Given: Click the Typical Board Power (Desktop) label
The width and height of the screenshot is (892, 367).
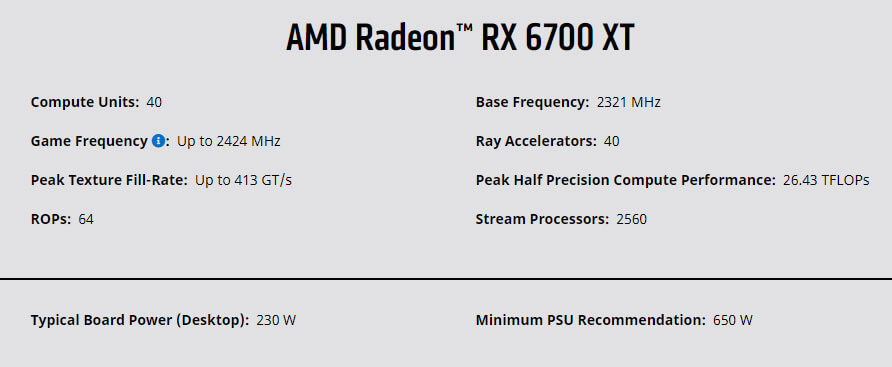Looking at the screenshot, I should (140, 320).
